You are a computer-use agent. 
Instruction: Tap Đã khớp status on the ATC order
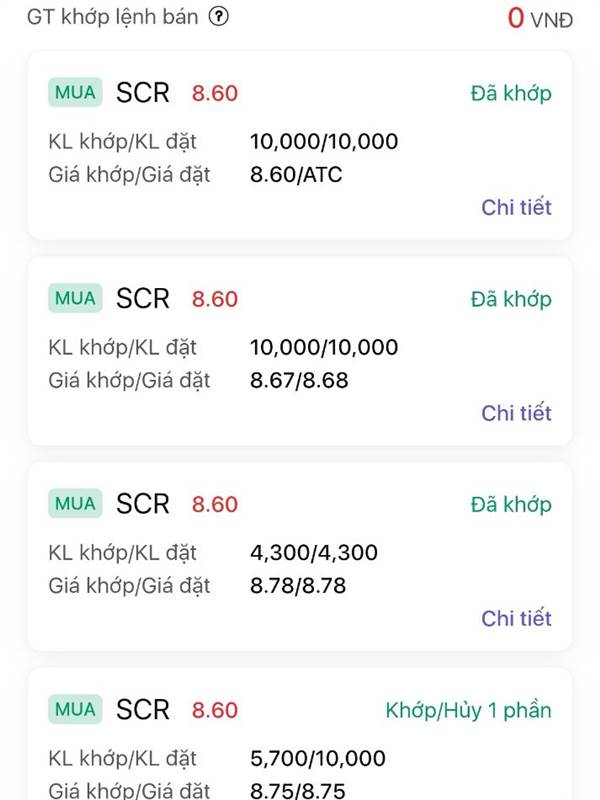click(511, 93)
